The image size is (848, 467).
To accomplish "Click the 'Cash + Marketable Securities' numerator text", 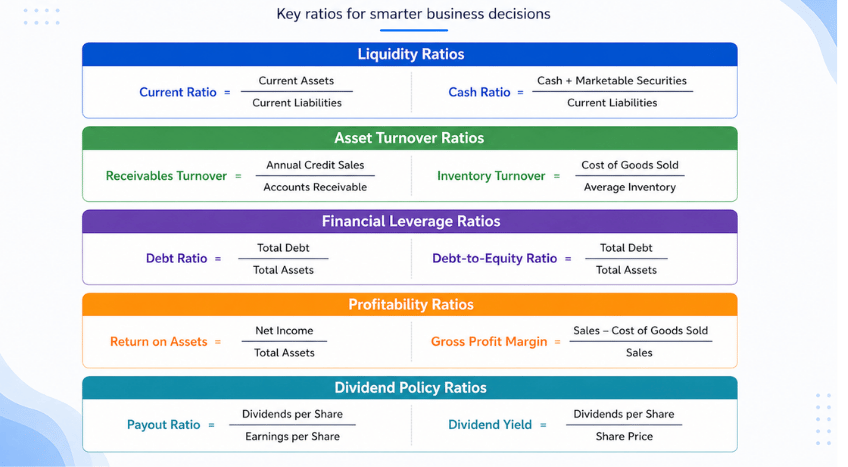I will point(612,81).
